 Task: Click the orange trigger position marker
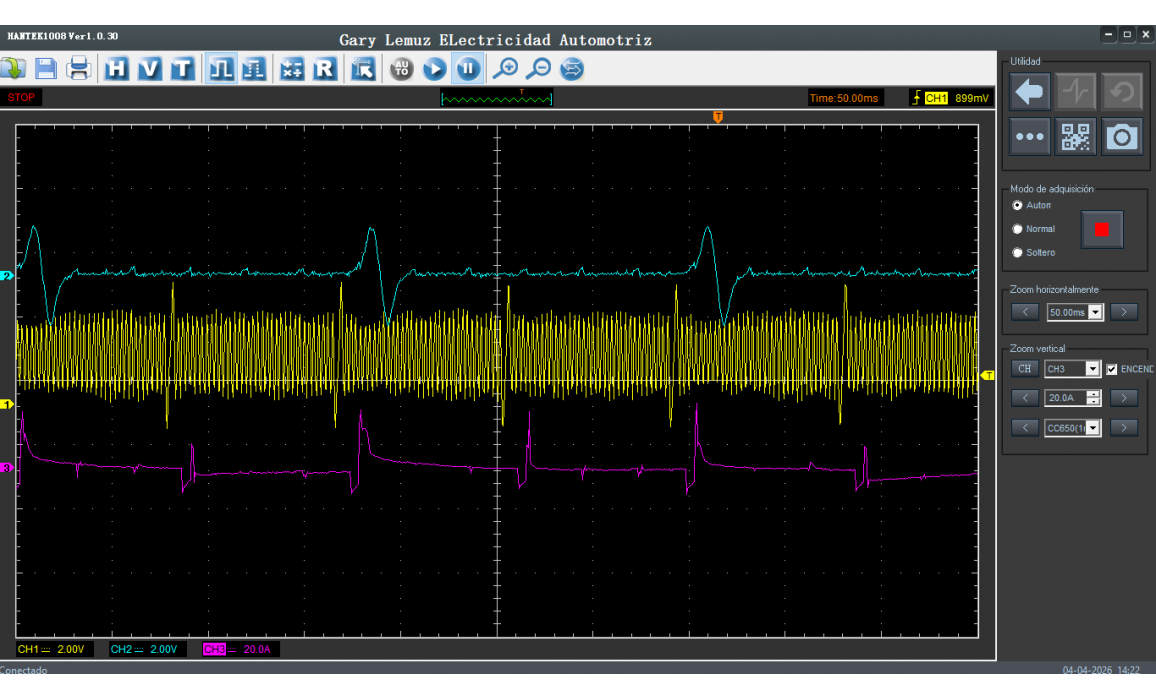click(x=718, y=118)
